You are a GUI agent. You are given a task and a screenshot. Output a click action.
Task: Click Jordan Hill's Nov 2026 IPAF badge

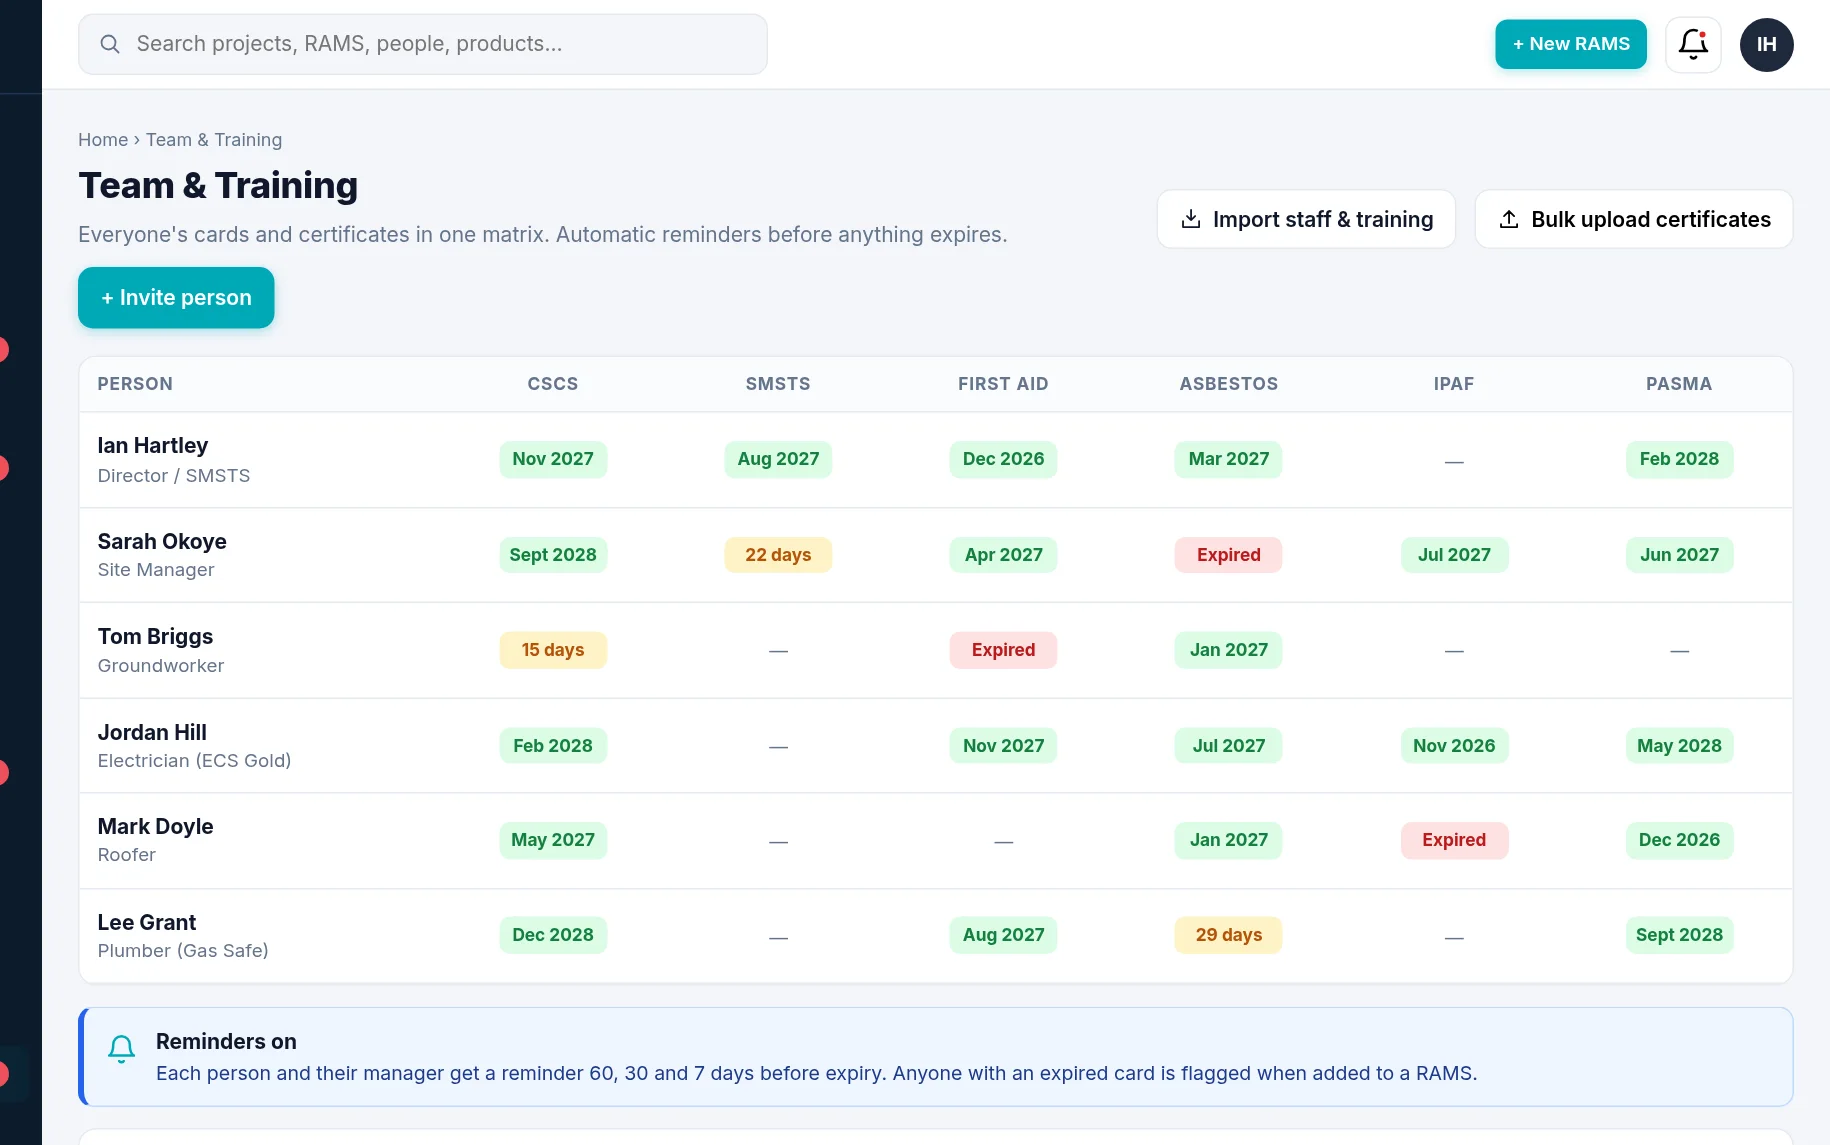click(x=1454, y=746)
